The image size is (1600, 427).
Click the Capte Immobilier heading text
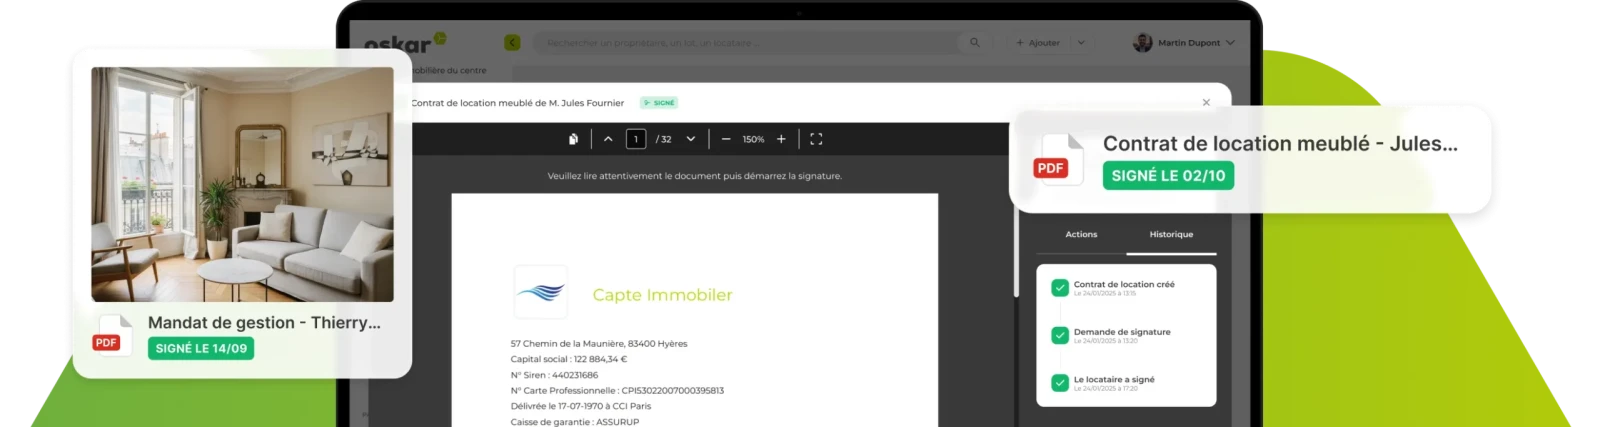[x=662, y=295]
